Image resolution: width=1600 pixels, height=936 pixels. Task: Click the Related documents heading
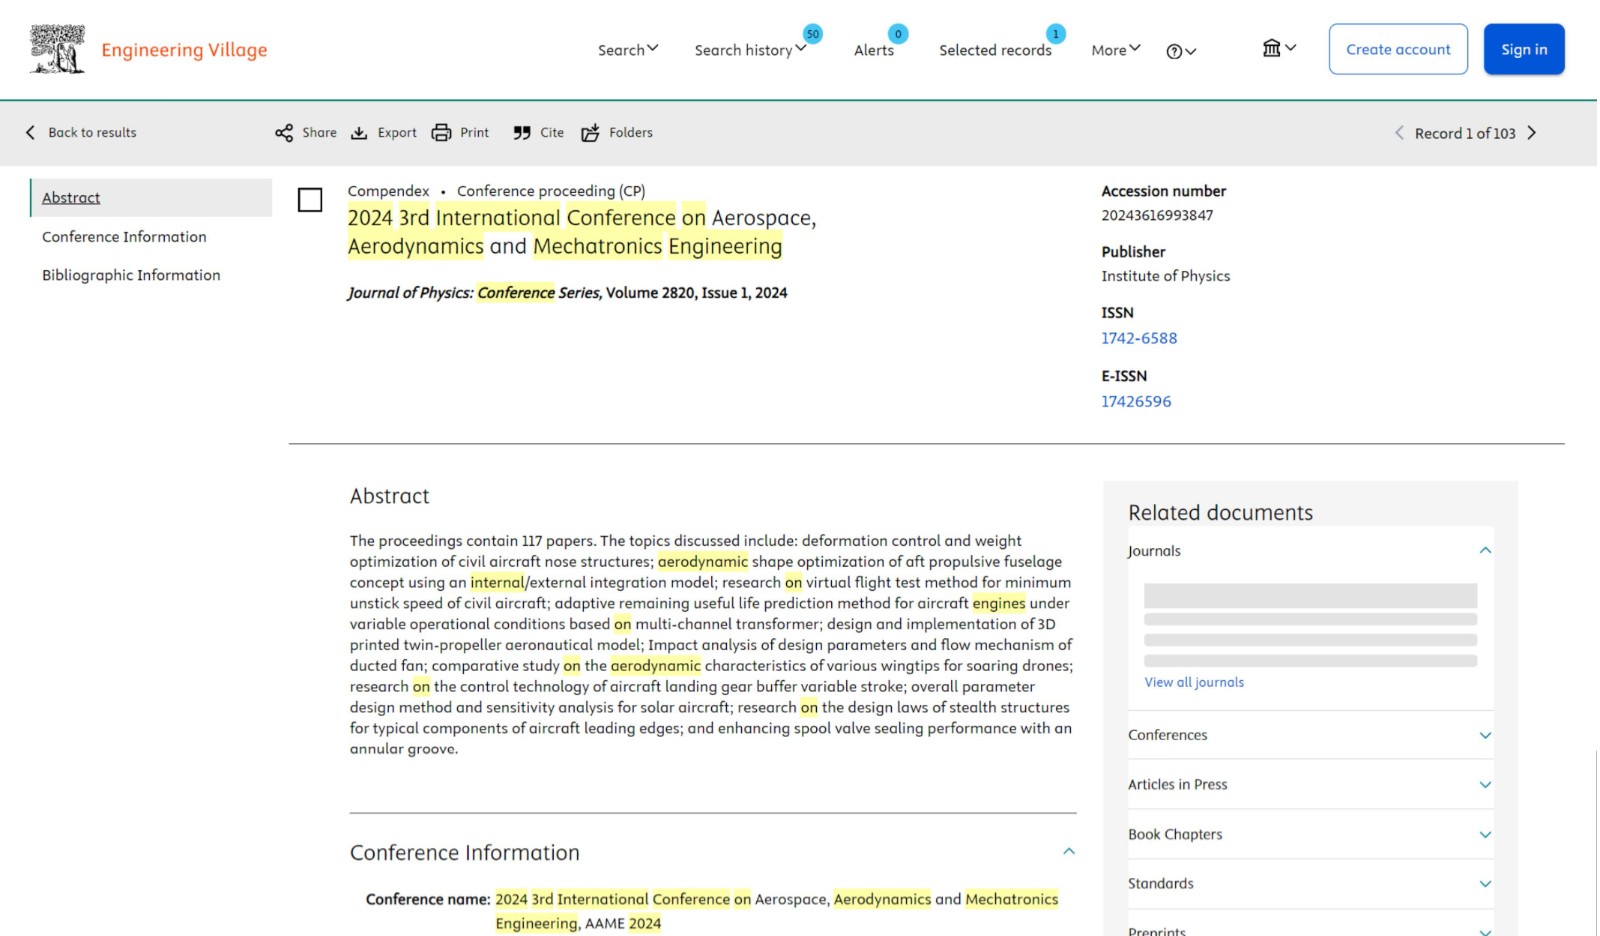[1220, 513]
